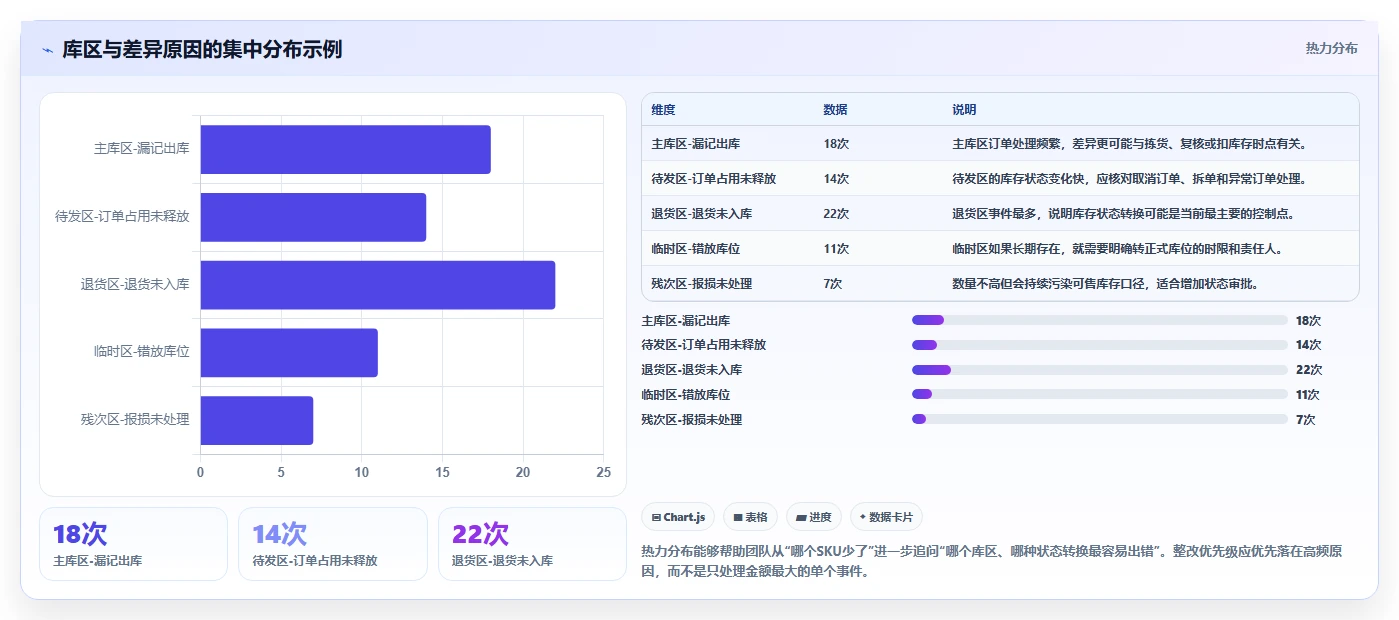The image size is (1399, 620).
Task: Click the title 库区与差异原因的集中分布示例
Action: point(202,49)
